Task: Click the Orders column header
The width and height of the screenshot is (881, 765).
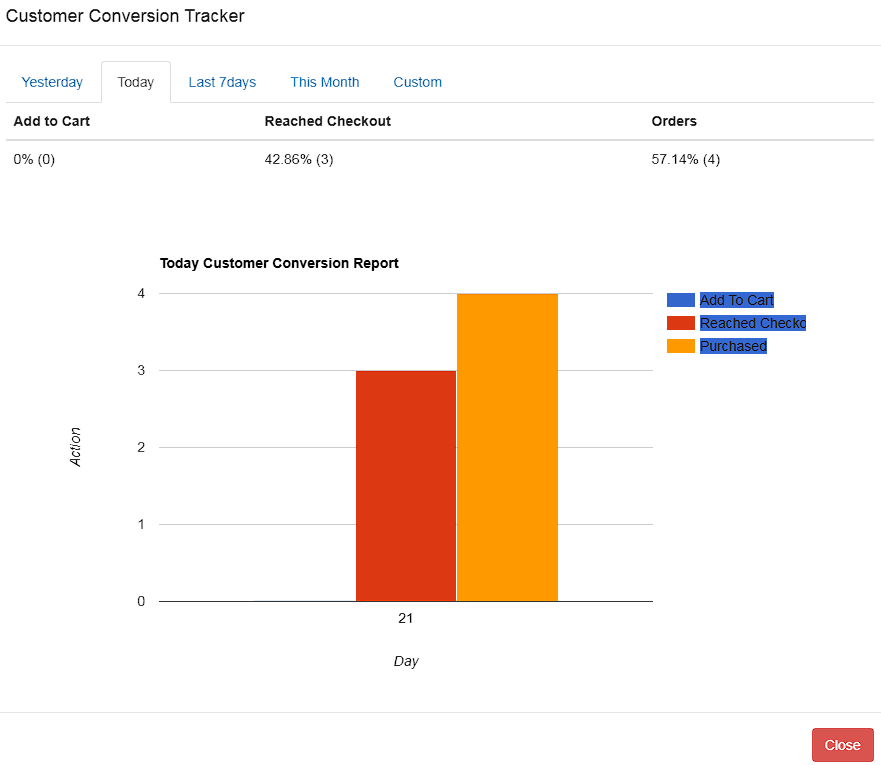Action: tap(674, 121)
